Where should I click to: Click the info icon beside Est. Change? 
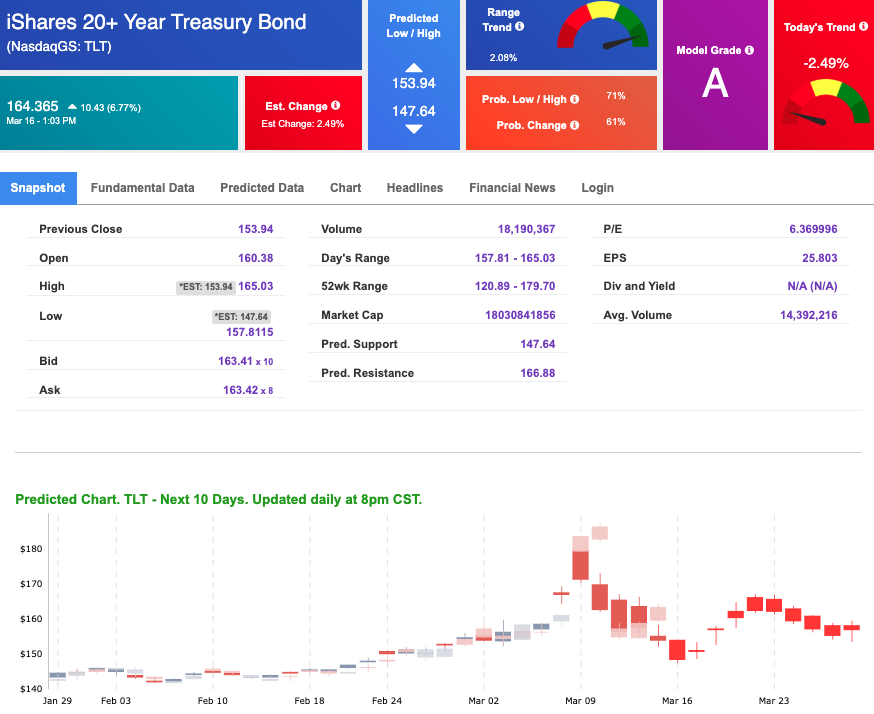click(336, 105)
